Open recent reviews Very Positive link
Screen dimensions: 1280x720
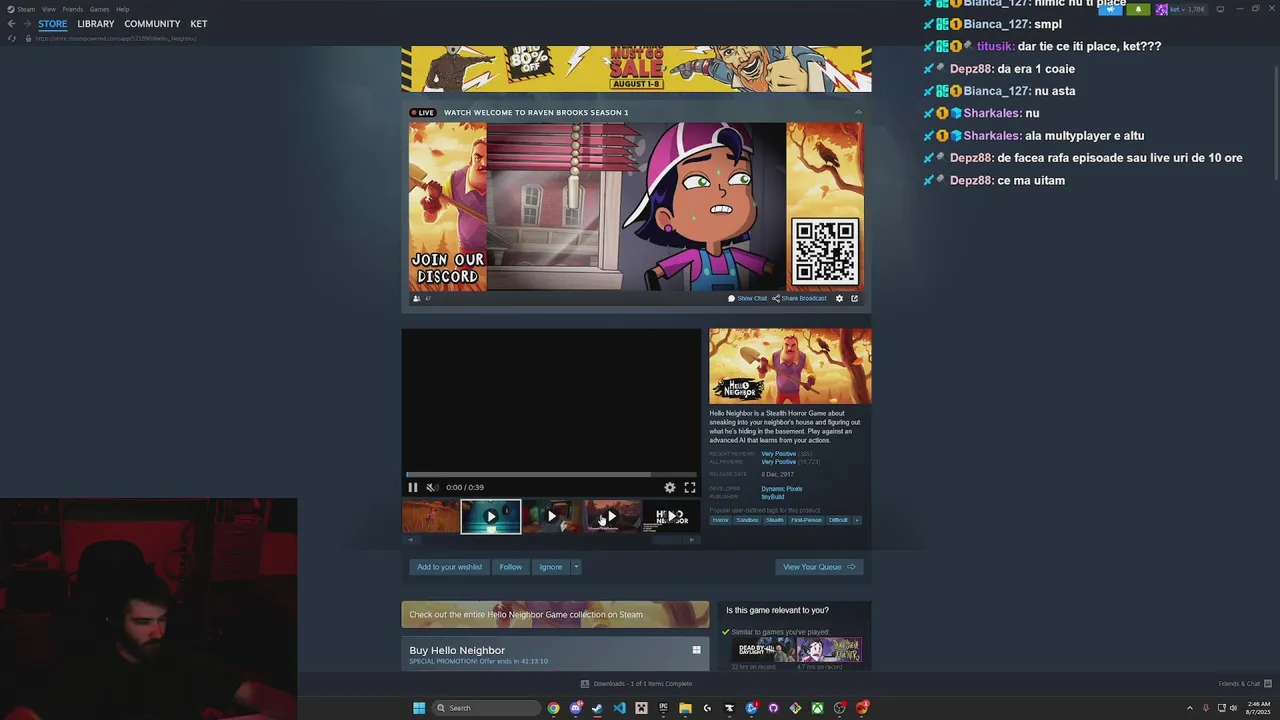pyautogui.click(x=779, y=454)
